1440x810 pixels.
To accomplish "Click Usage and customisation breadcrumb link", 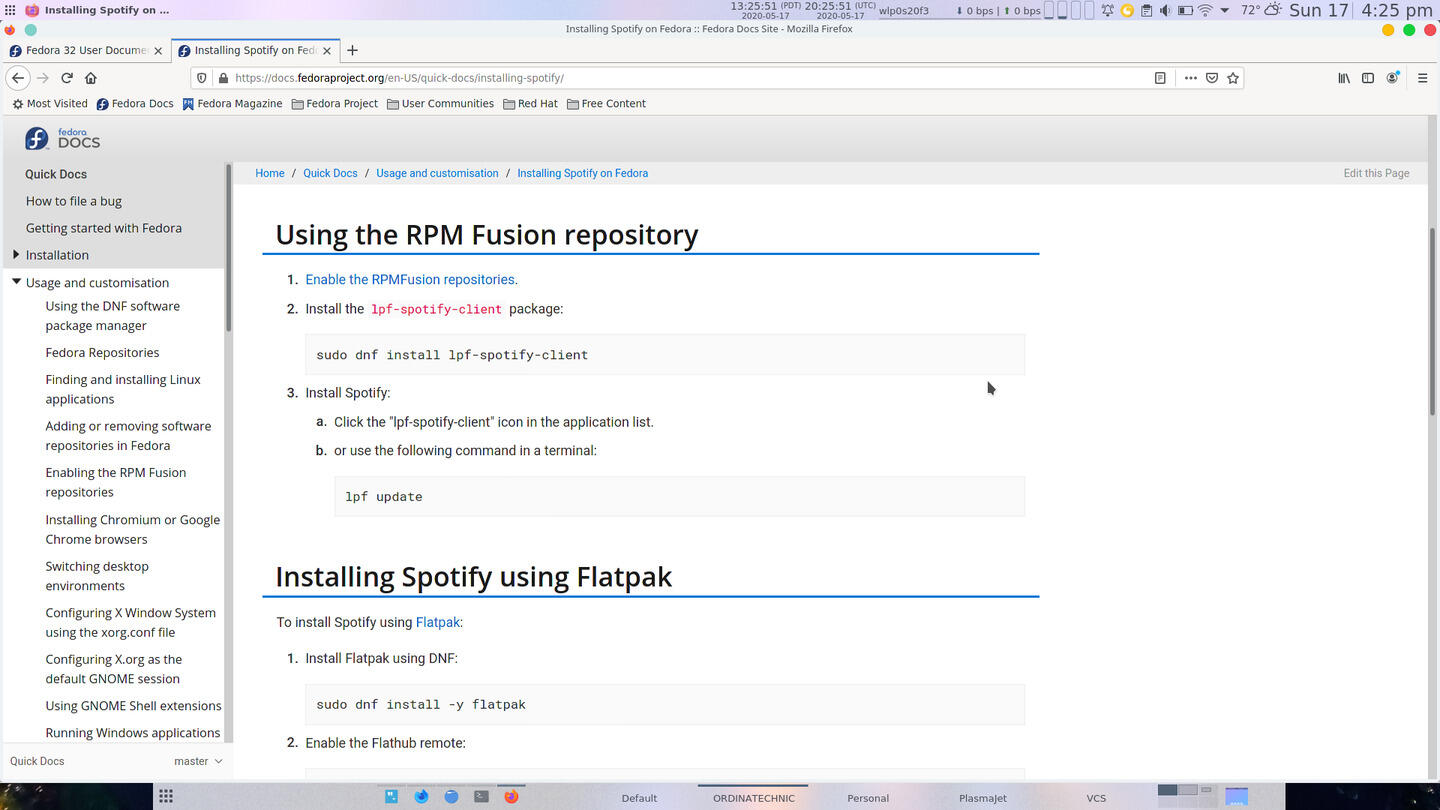I will point(437,173).
